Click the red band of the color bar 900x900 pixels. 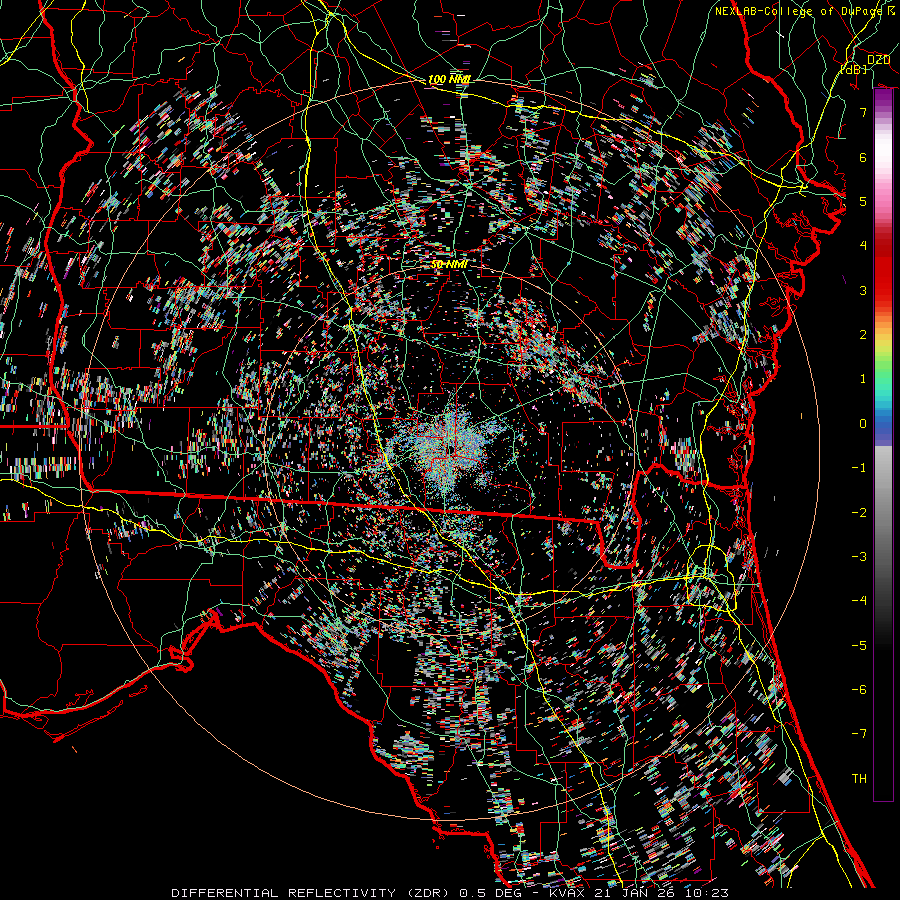point(883,270)
